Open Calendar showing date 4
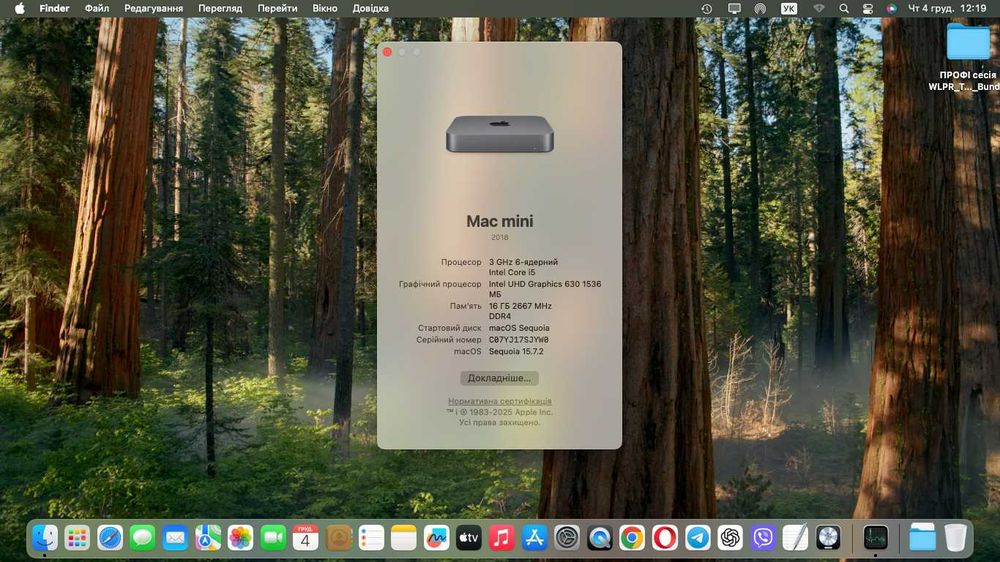The height and width of the screenshot is (562, 1000). coord(305,538)
